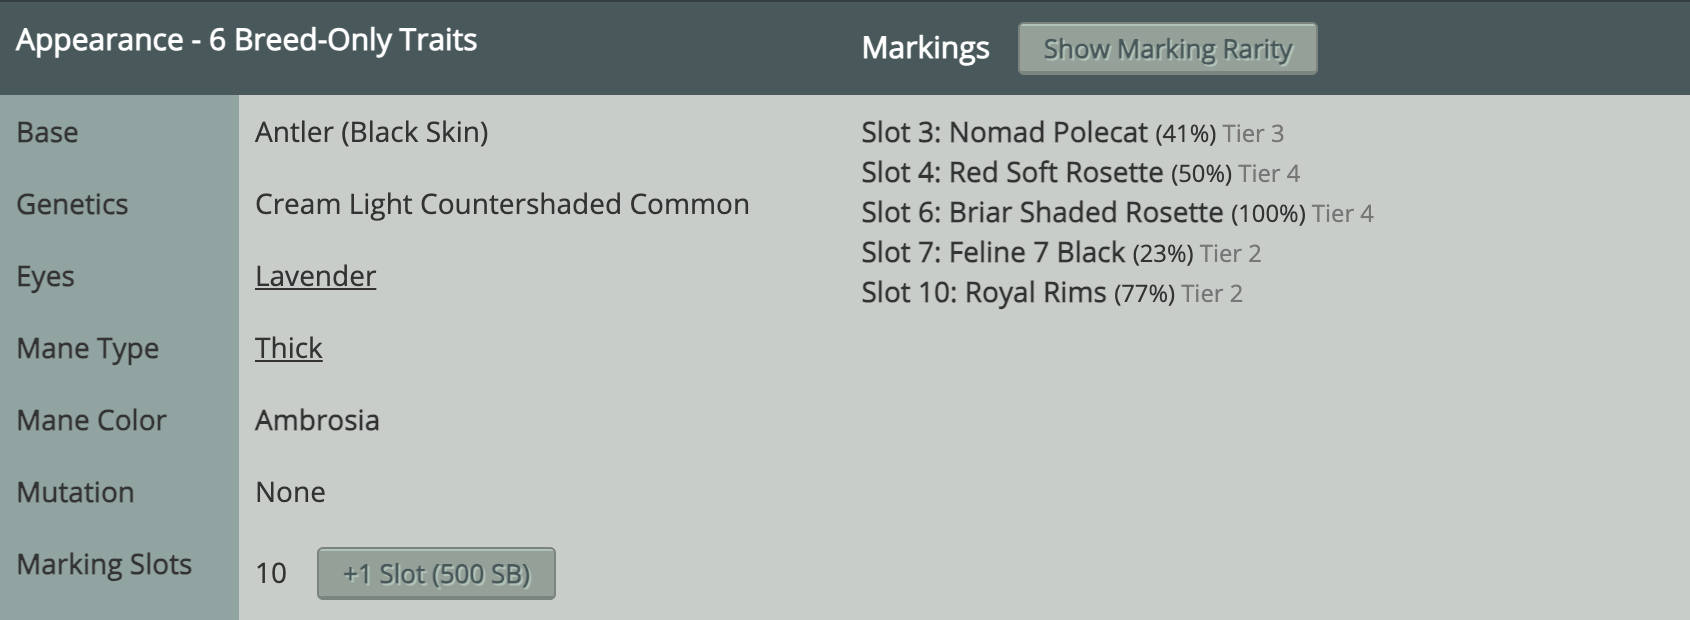Screen dimensions: 1690x620
Task: Select Slot 7: Feline 7 Black marking
Action: 1061,253
